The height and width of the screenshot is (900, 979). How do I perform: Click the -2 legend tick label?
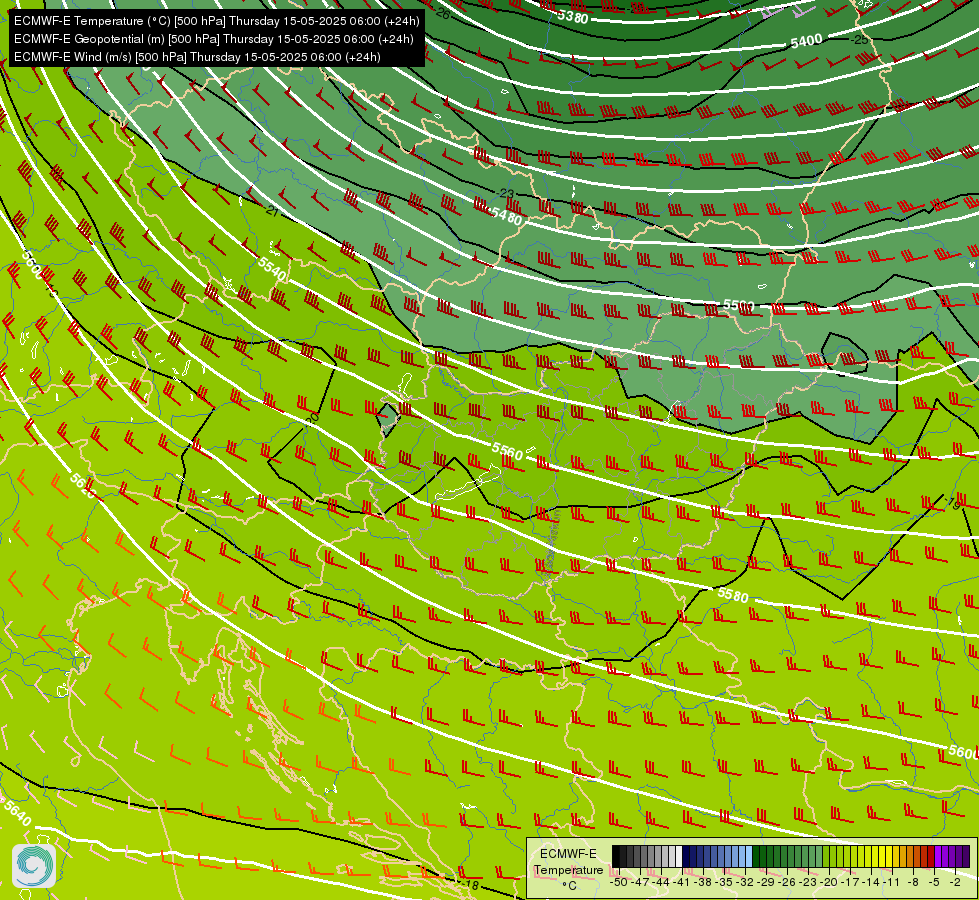955,882
